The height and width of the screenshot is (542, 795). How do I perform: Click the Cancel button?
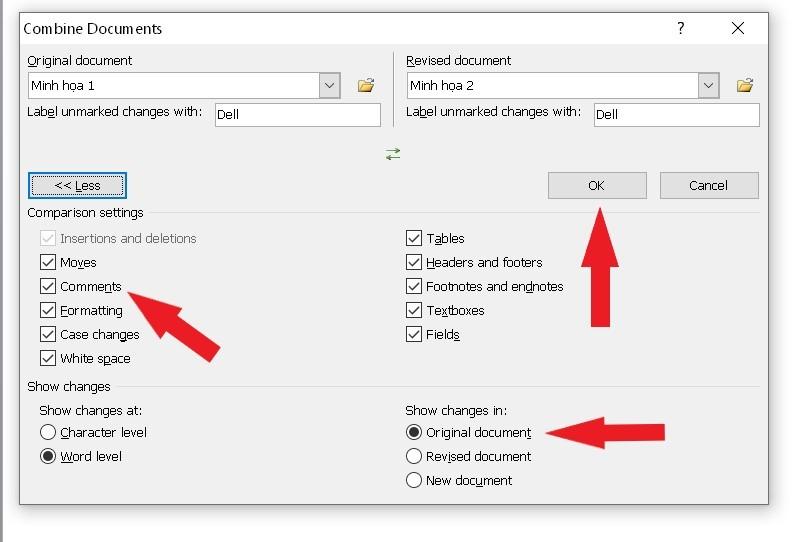click(x=708, y=185)
